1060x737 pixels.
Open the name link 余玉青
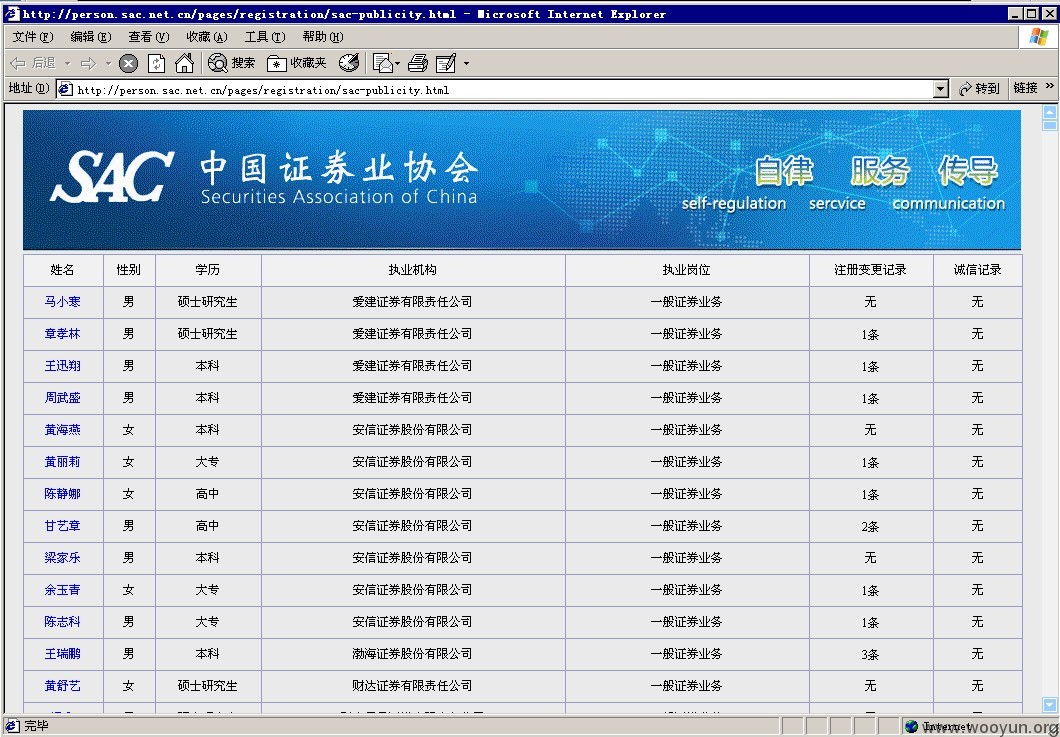62,590
